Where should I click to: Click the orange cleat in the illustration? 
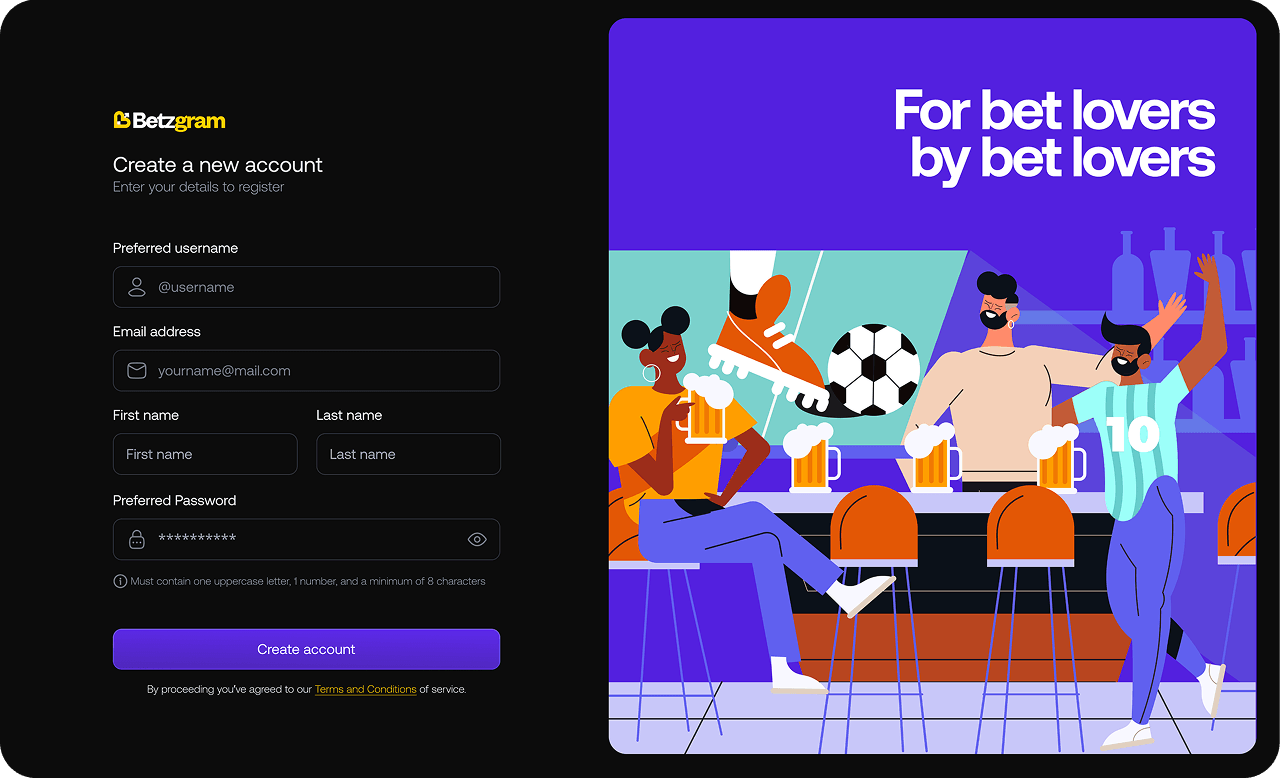coord(768,345)
